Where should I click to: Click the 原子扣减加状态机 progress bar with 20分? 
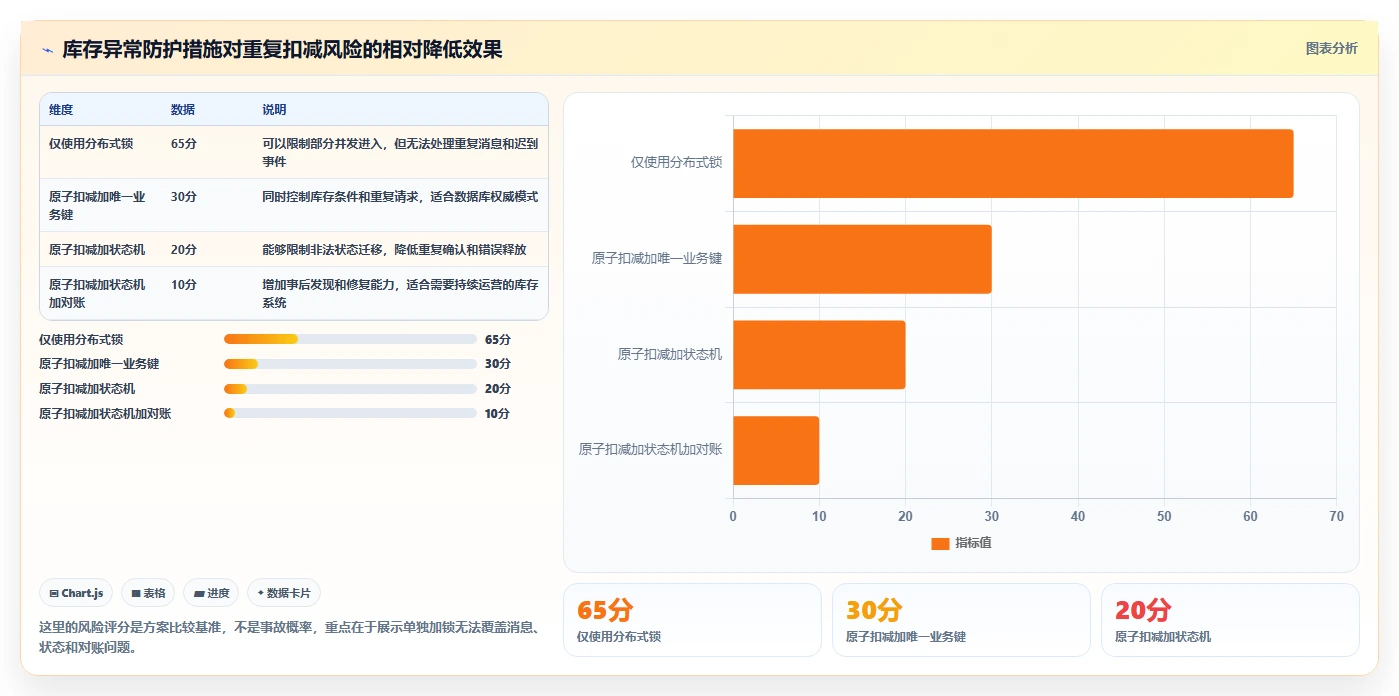point(350,389)
